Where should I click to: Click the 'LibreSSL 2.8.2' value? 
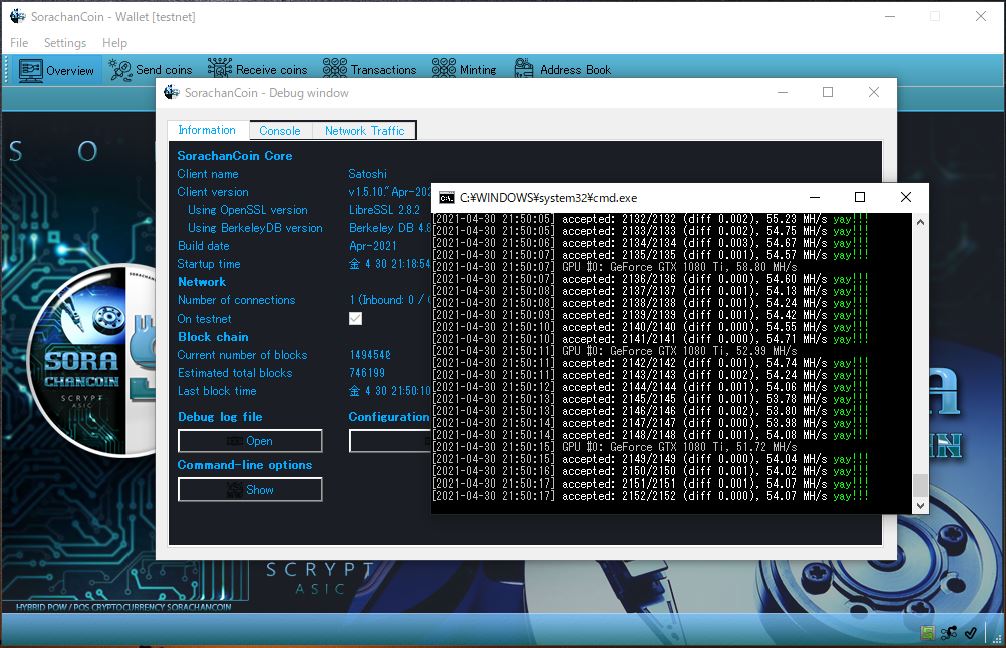(384, 210)
